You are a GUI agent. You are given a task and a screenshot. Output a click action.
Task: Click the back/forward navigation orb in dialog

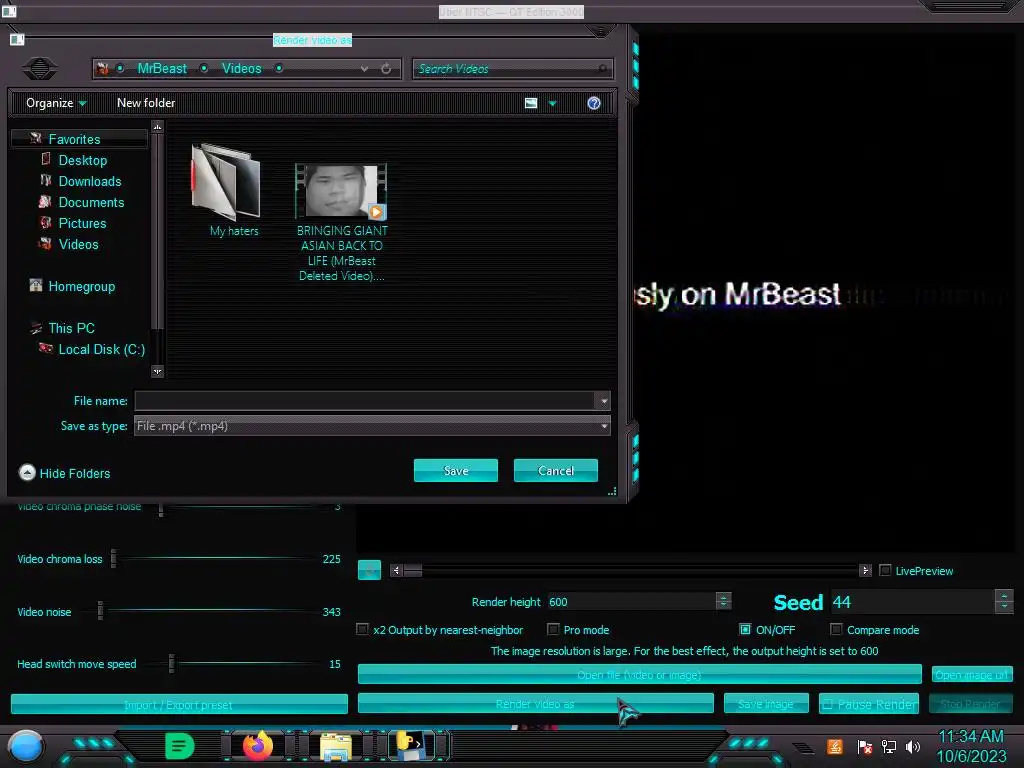coord(40,68)
